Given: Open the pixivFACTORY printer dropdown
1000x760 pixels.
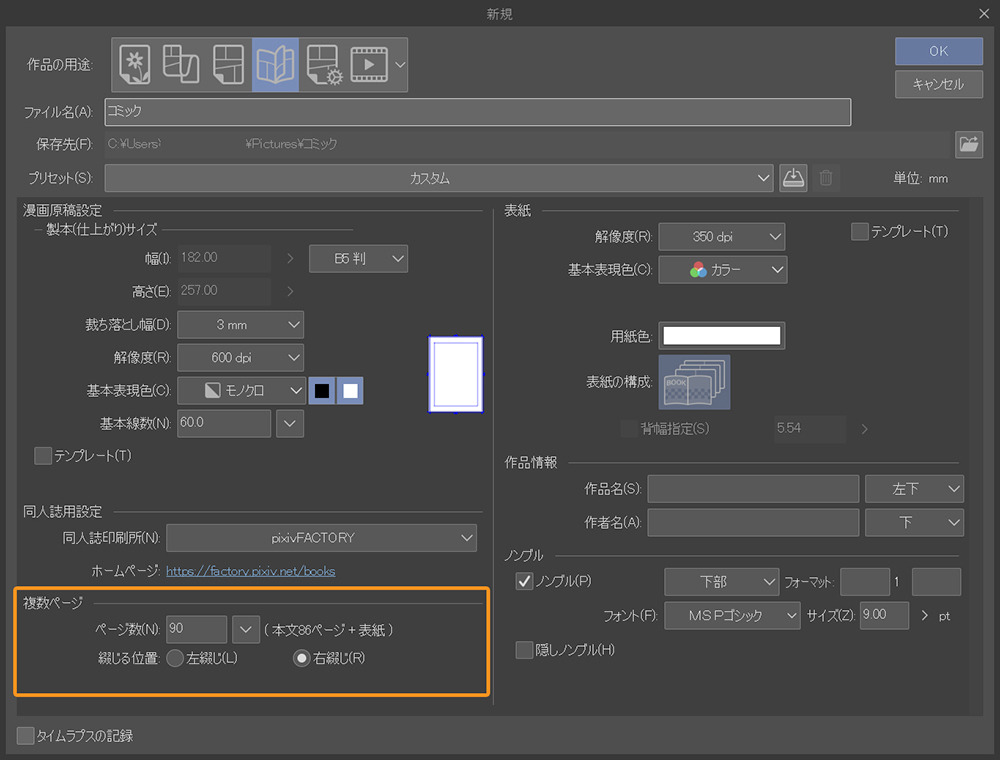Looking at the screenshot, I should (321, 538).
